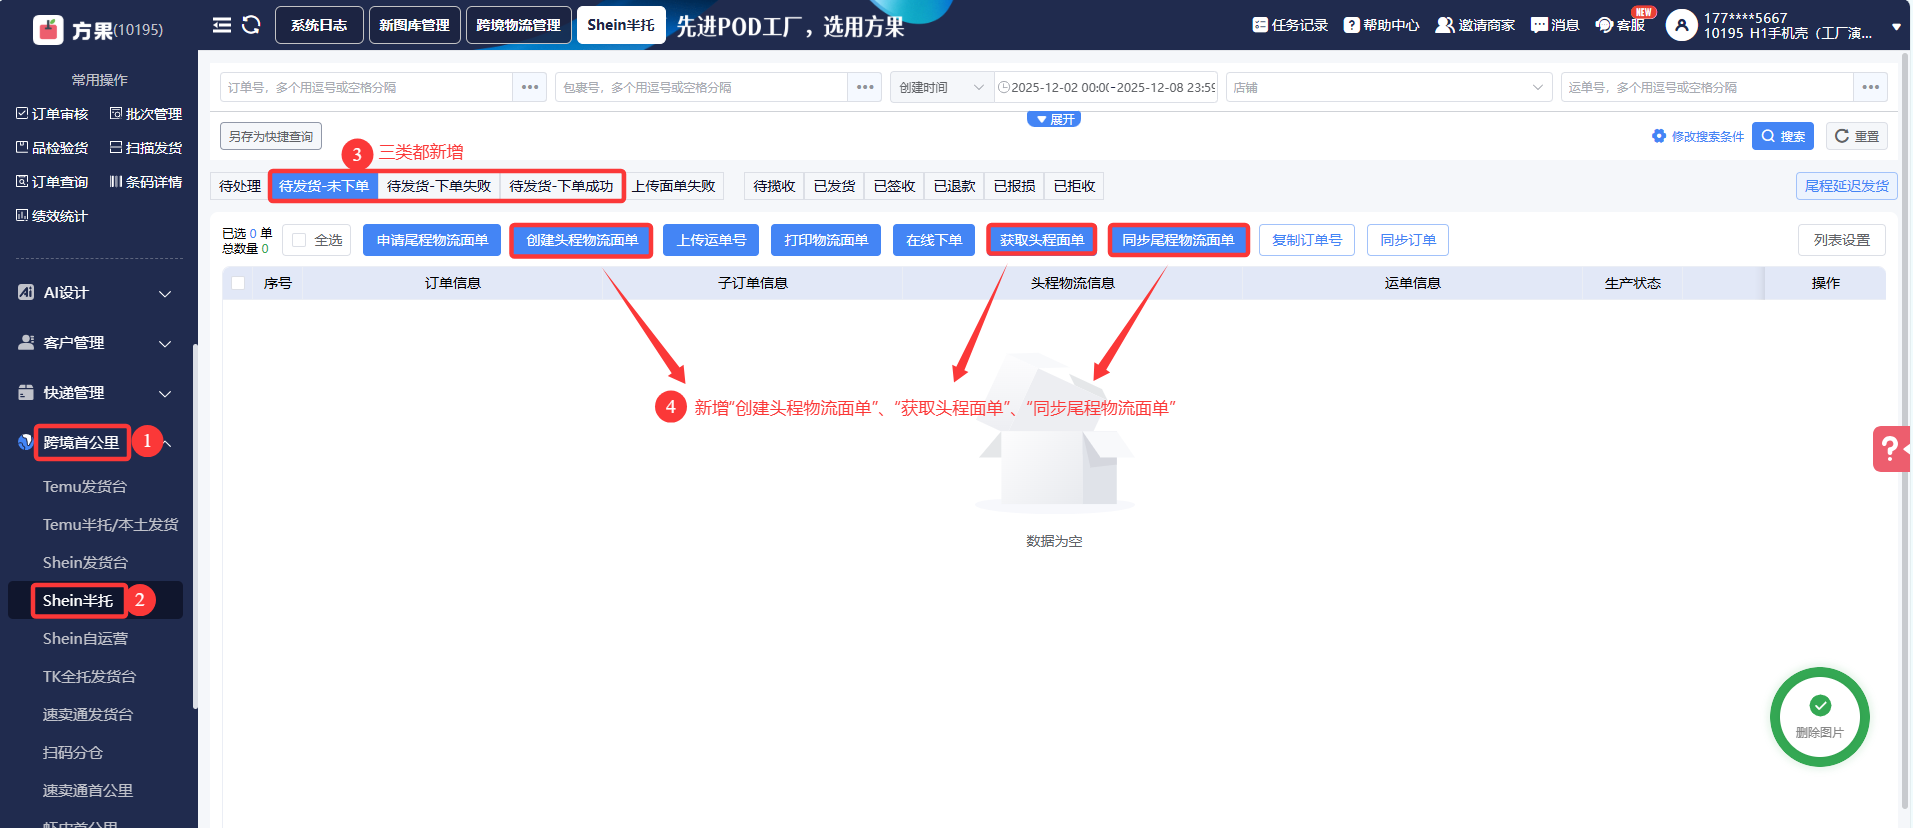Screen dimensions: 1913x828
Task: Click the red question mark help float
Action: point(1891,448)
